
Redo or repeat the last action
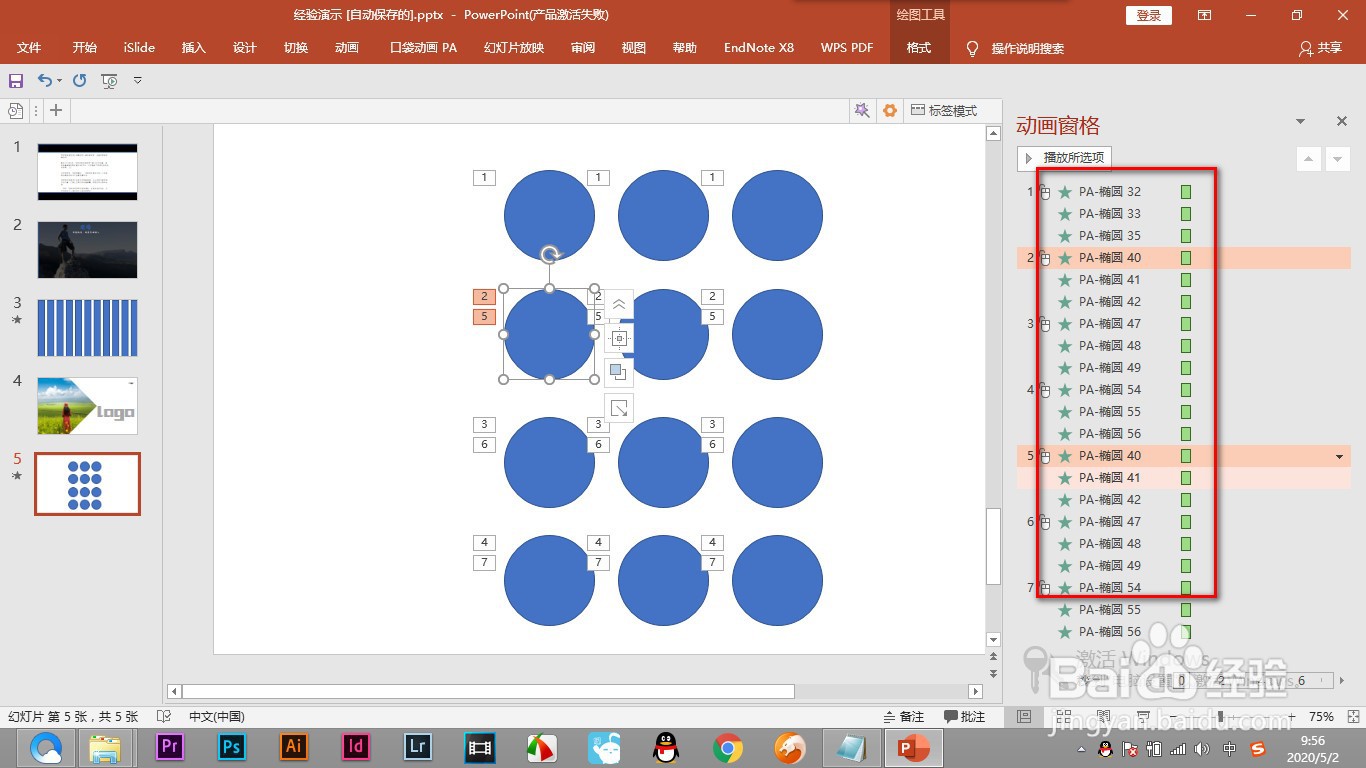point(80,80)
